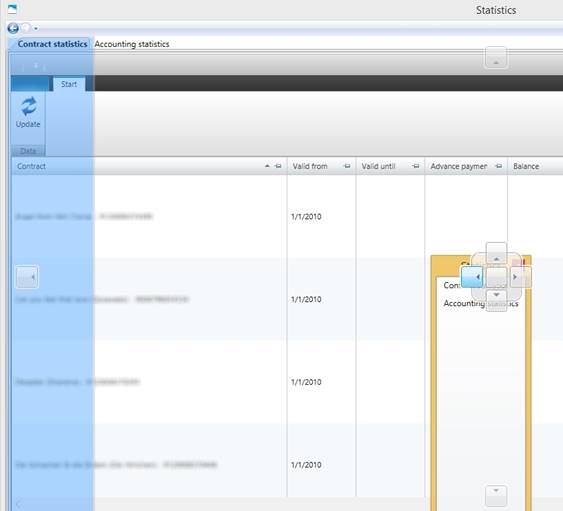This screenshot has width=563, height=511.
Task: Switch to Accounting statistics tab
Action: 132,44
